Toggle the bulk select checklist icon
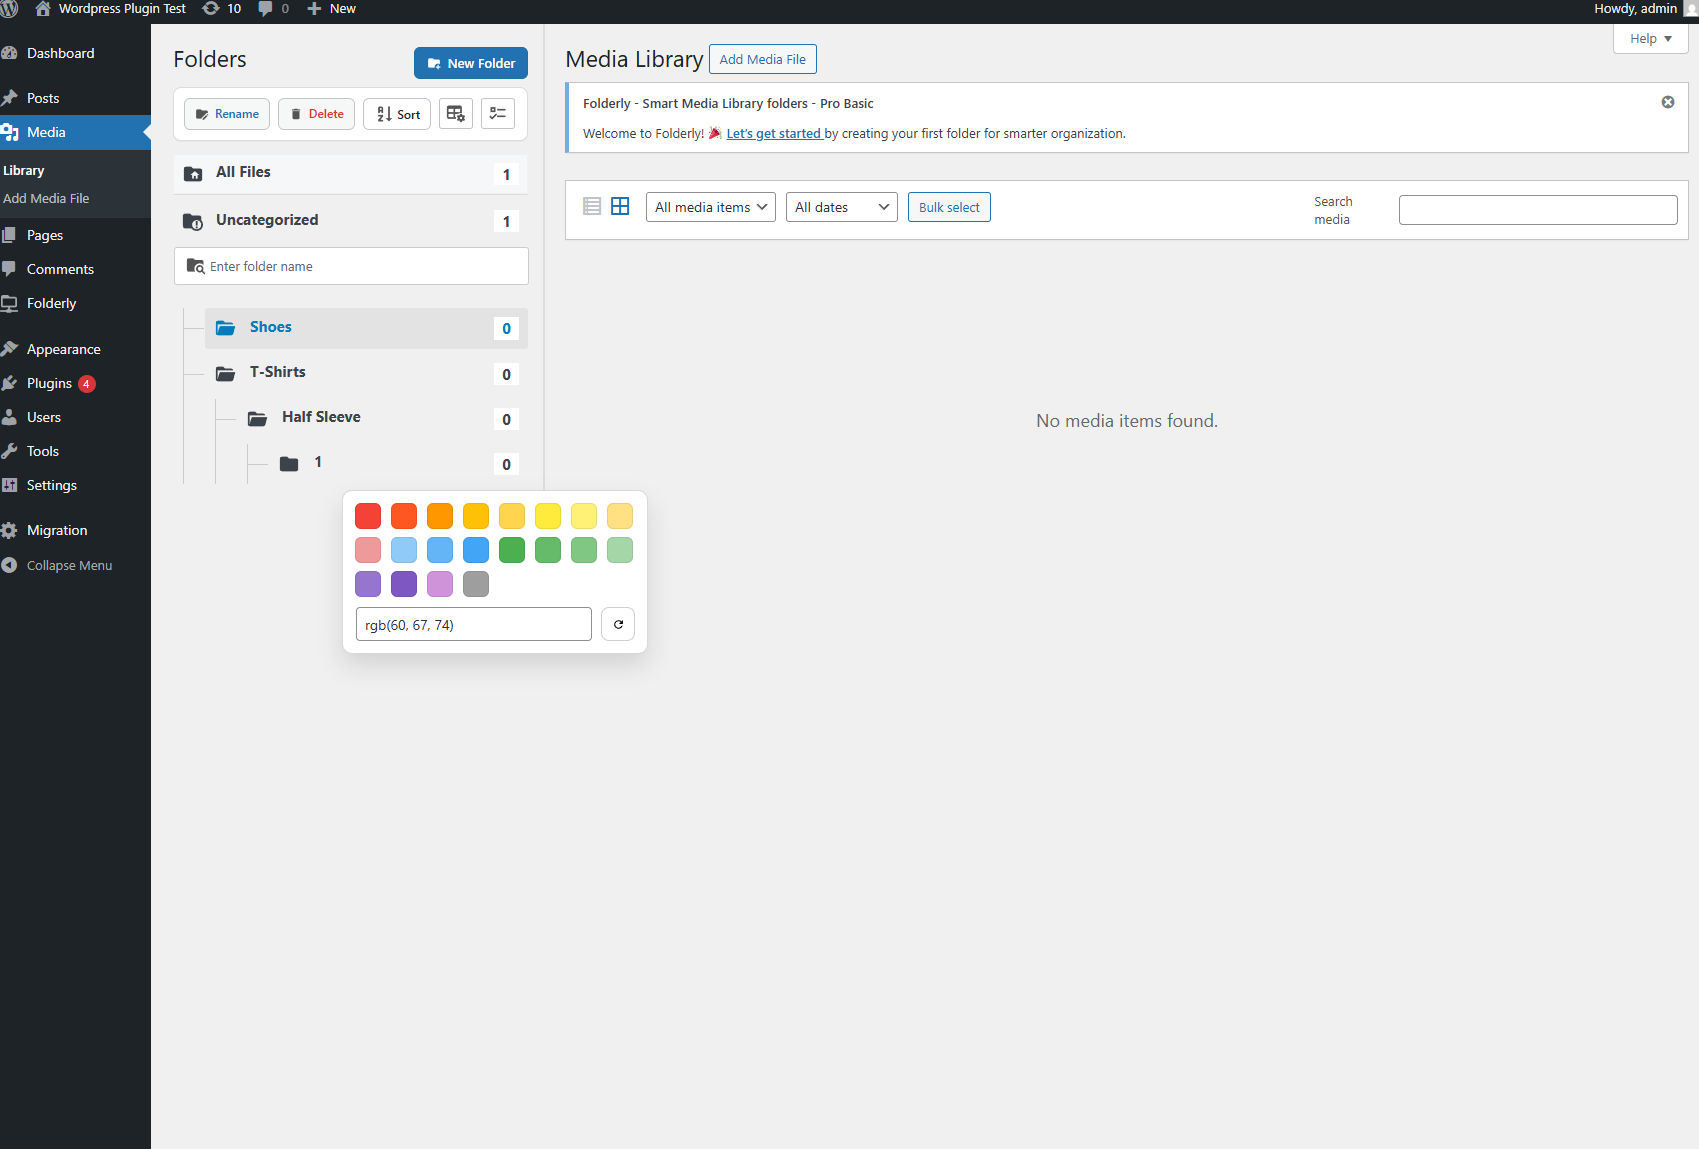 [498, 114]
